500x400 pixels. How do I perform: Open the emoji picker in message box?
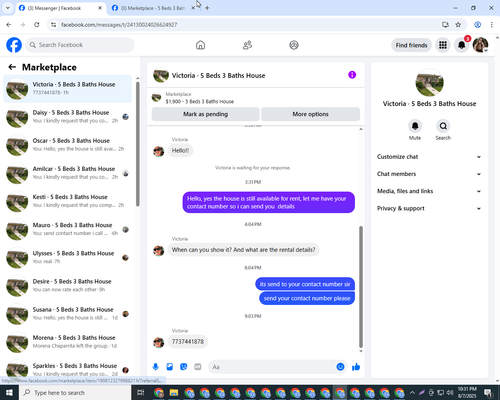tap(340, 367)
